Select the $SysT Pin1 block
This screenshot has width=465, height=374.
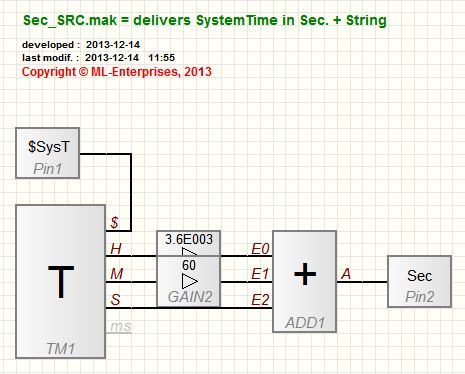click(x=47, y=153)
